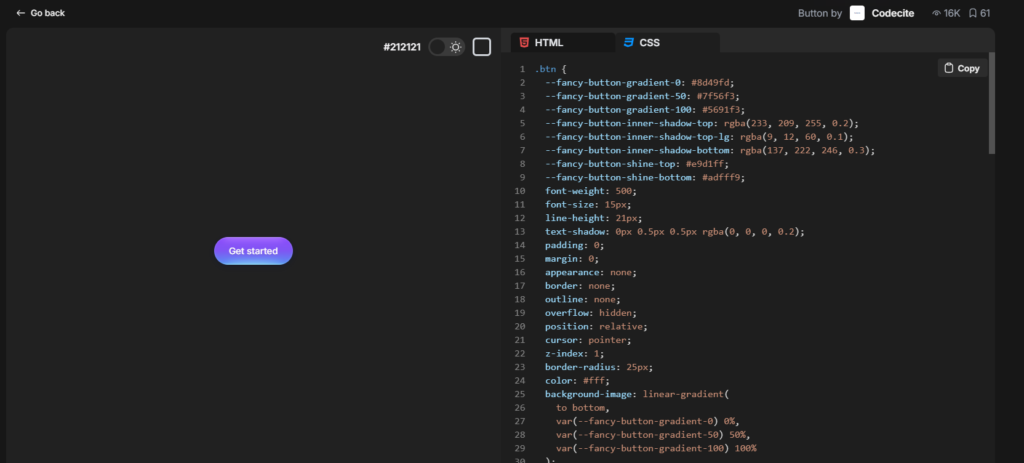Click the font-weight: 500 line
Viewport: 1024px width, 463px height.
pos(590,191)
